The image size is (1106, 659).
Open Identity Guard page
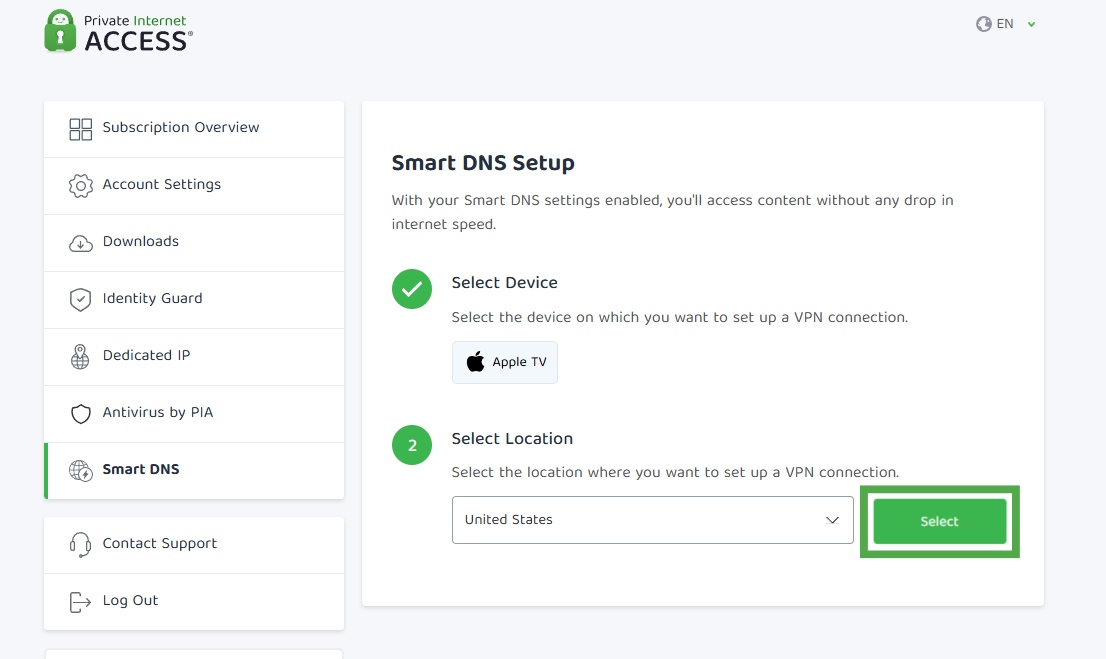click(x=194, y=301)
